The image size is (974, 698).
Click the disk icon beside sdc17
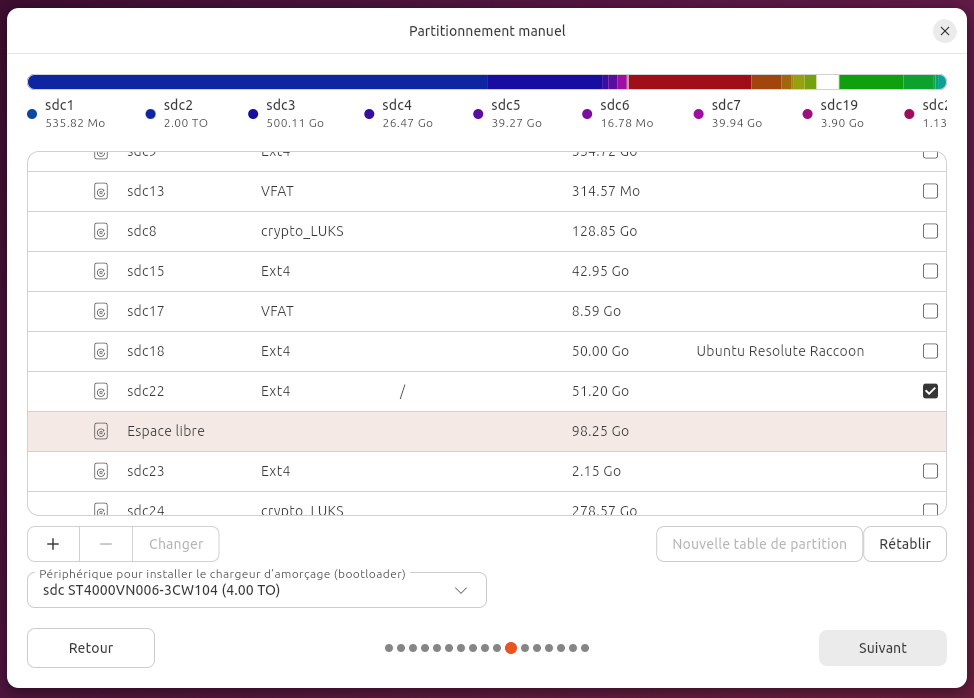101,311
